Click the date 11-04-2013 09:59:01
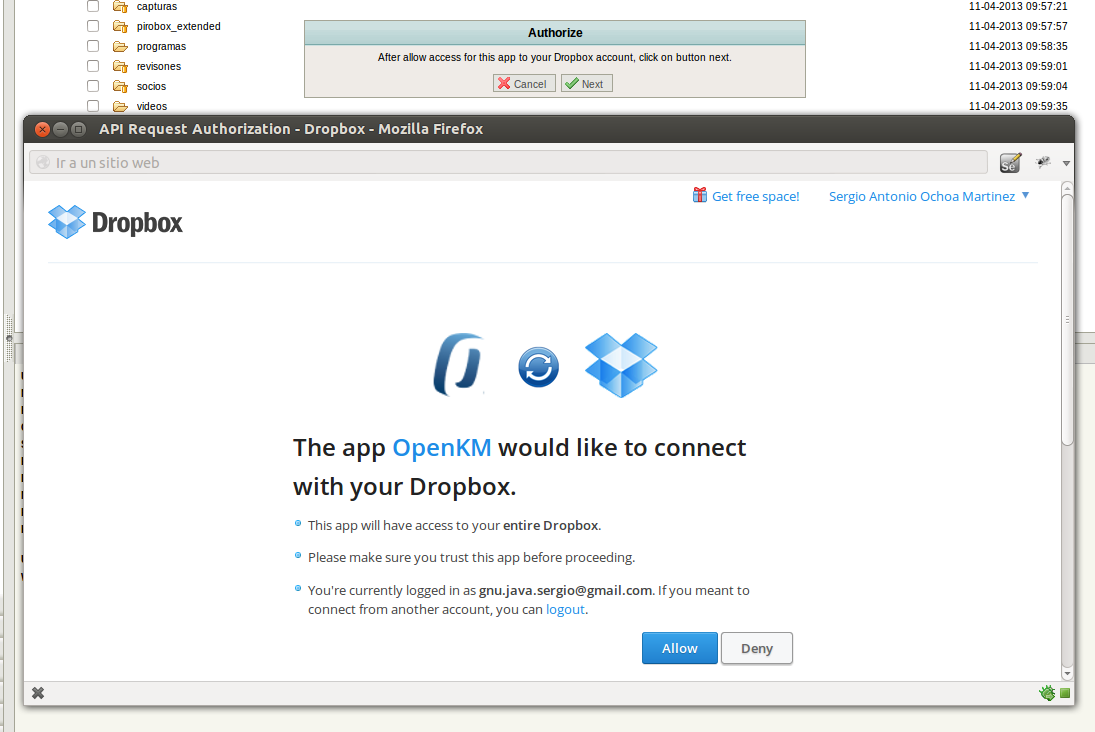The image size is (1095, 732). click(1018, 66)
